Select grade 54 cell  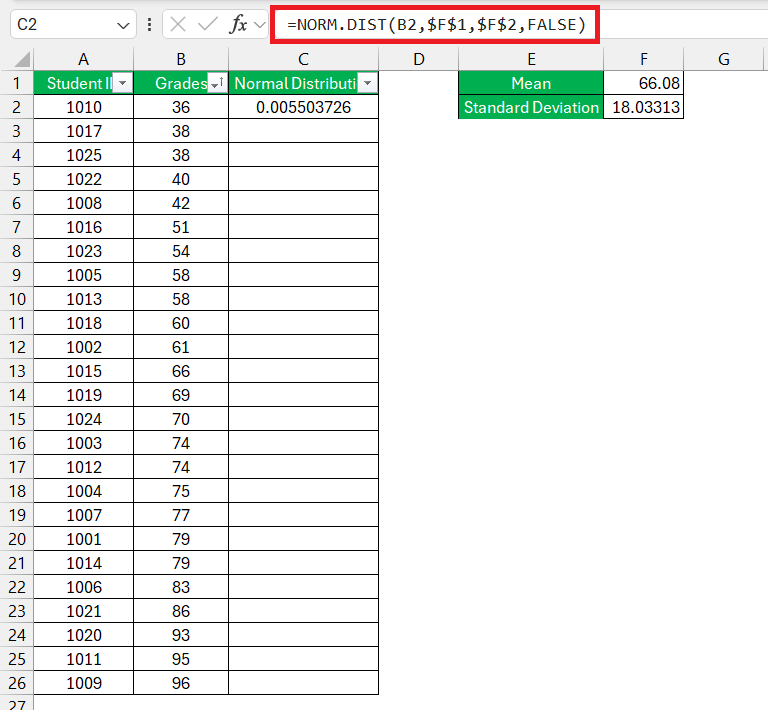point(181,251)
